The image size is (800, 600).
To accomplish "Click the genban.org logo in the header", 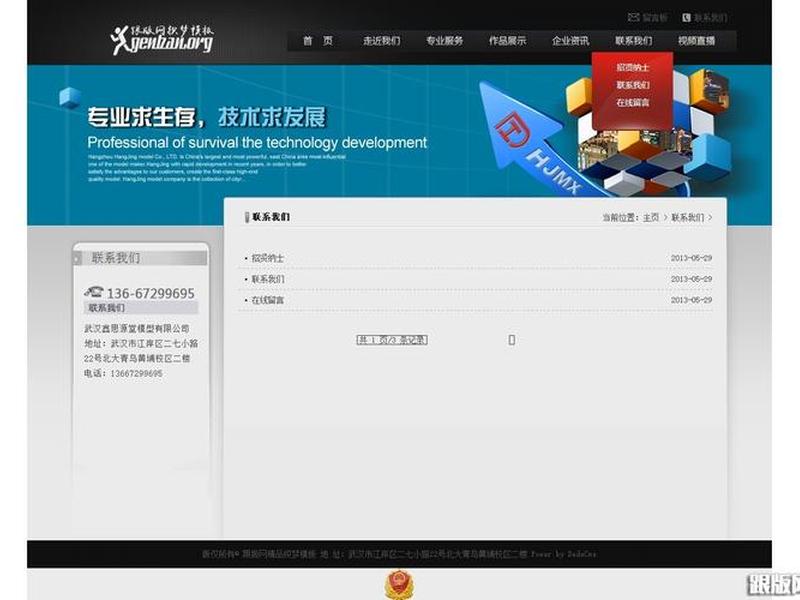I will (162, 39).
